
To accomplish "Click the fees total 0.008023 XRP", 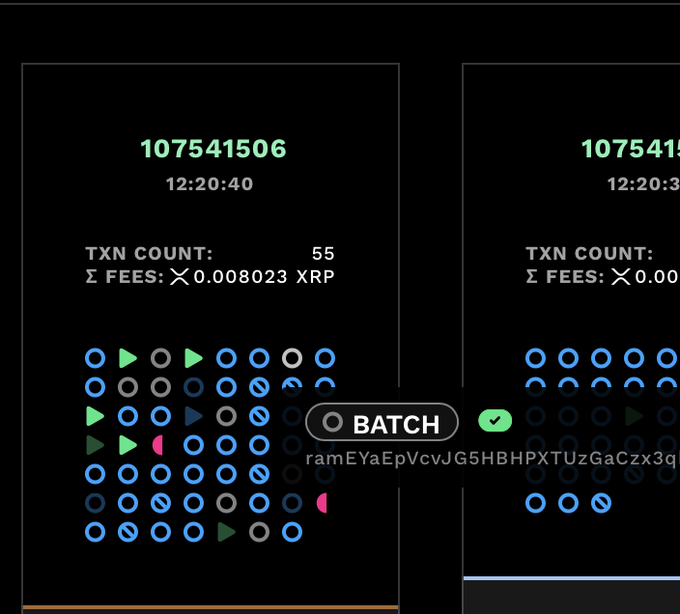I will click(x=264, y=277).
